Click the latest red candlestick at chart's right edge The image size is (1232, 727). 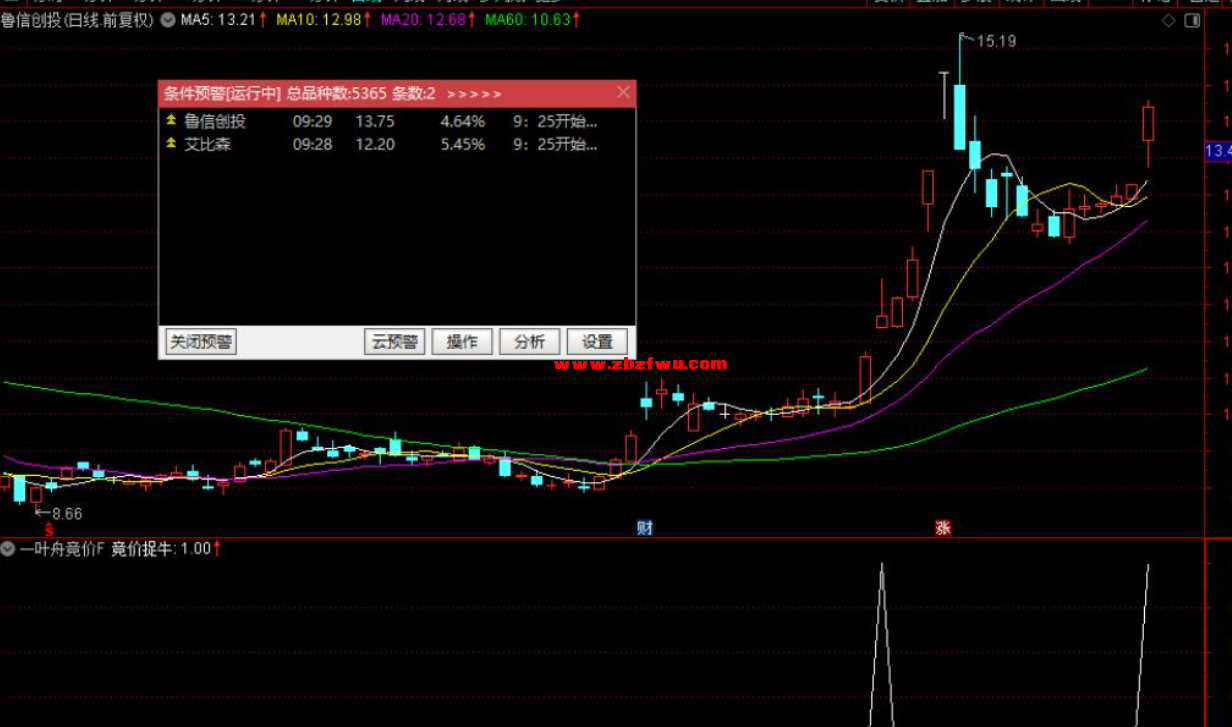[x=1148, y=124]
